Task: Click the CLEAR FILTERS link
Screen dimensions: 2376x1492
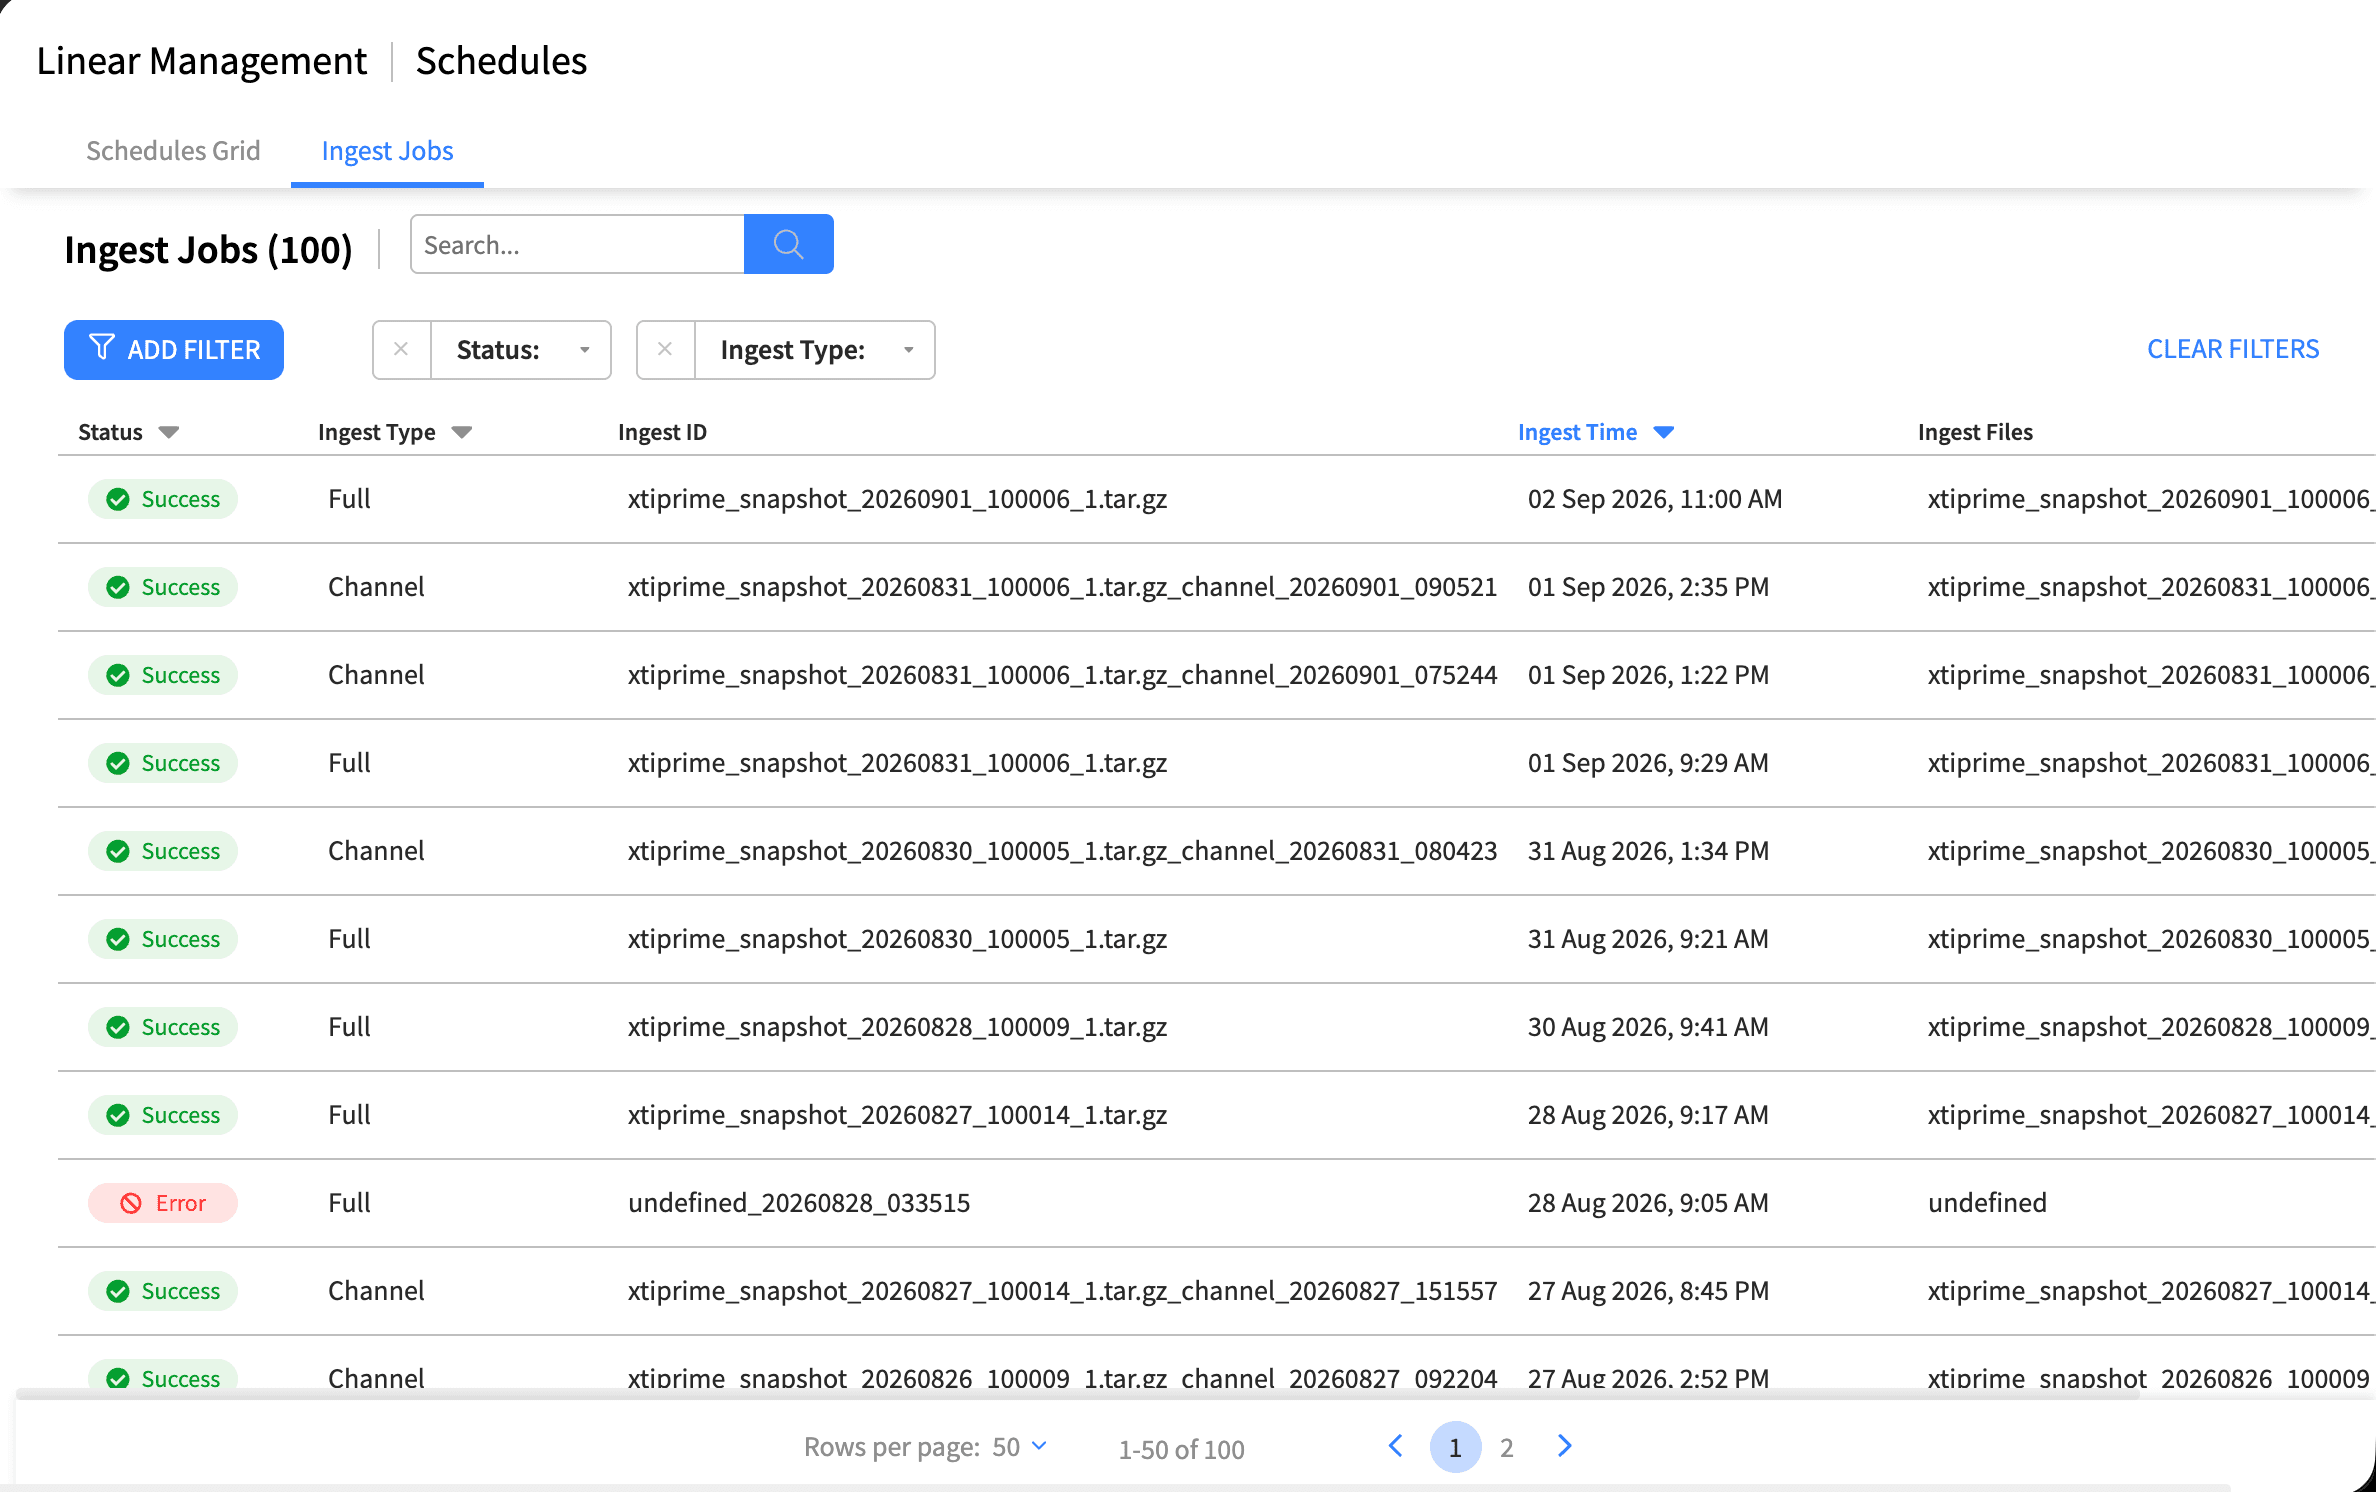Action: click(x=2233, y=349)
